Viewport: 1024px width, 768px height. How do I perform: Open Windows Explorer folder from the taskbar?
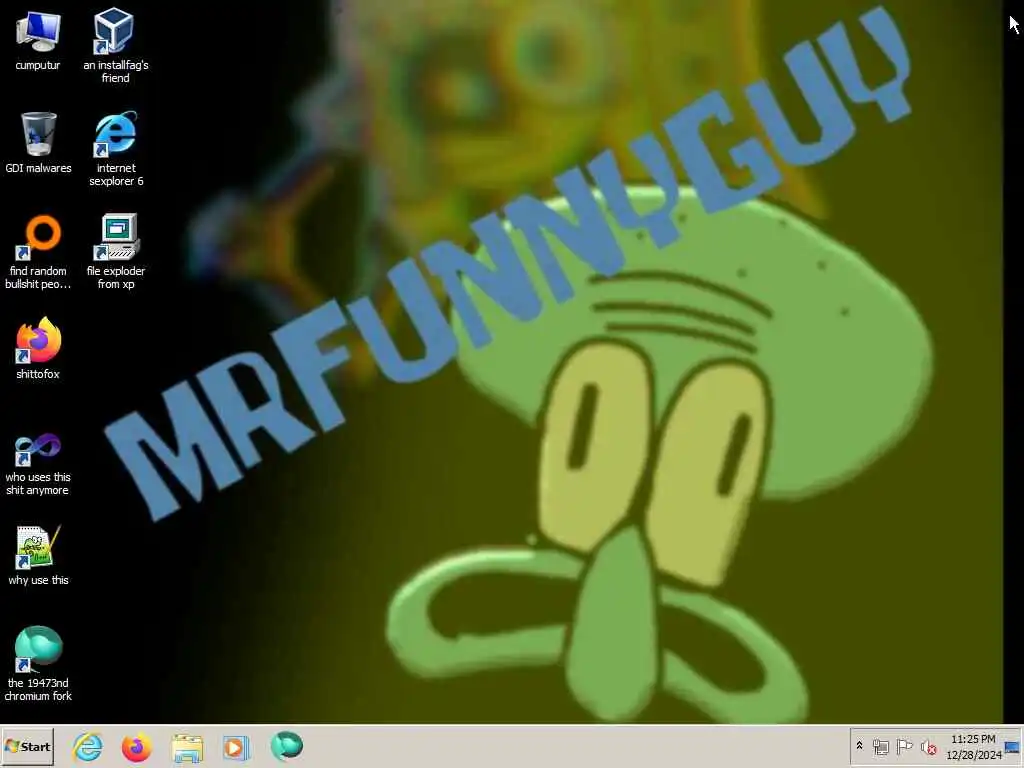click(x=187, y=746)
